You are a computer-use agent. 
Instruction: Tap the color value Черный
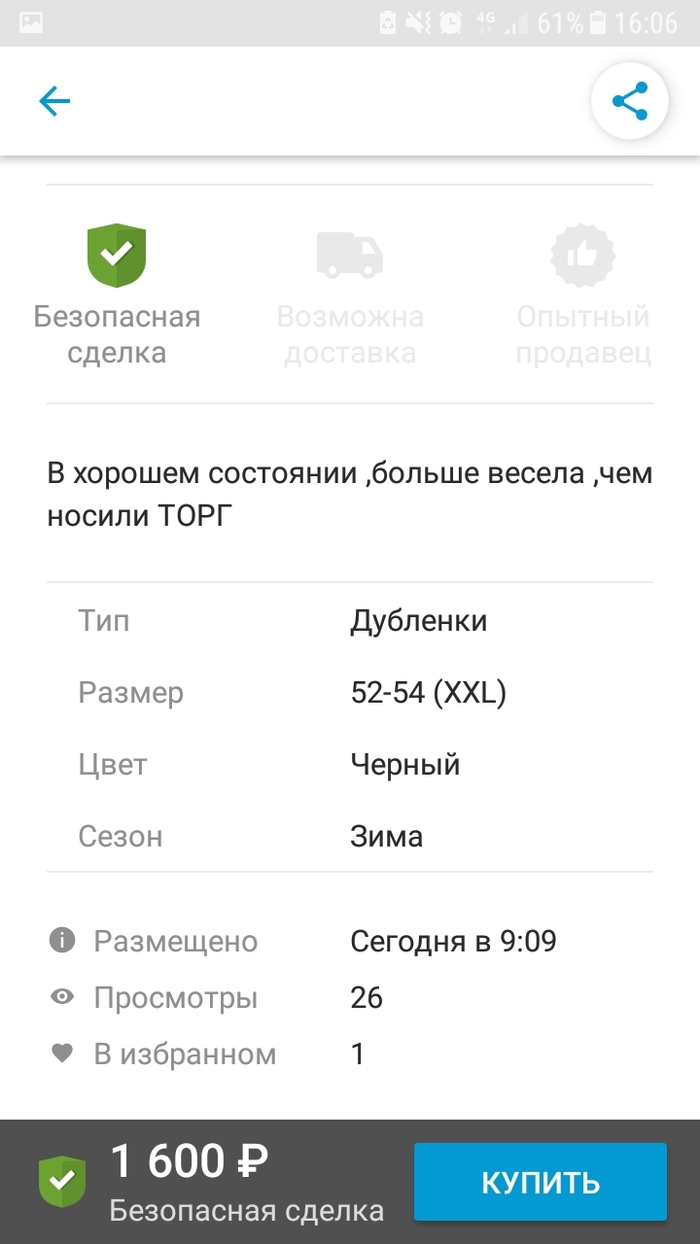pyautogui.click(x=405, y=765)
